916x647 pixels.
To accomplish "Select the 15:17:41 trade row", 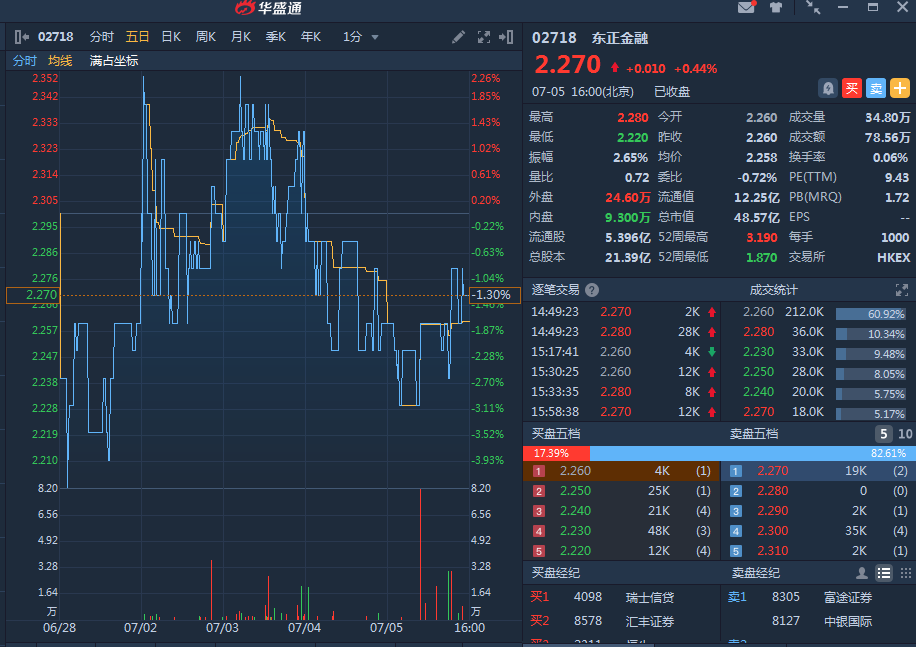I will coord(623,352).
